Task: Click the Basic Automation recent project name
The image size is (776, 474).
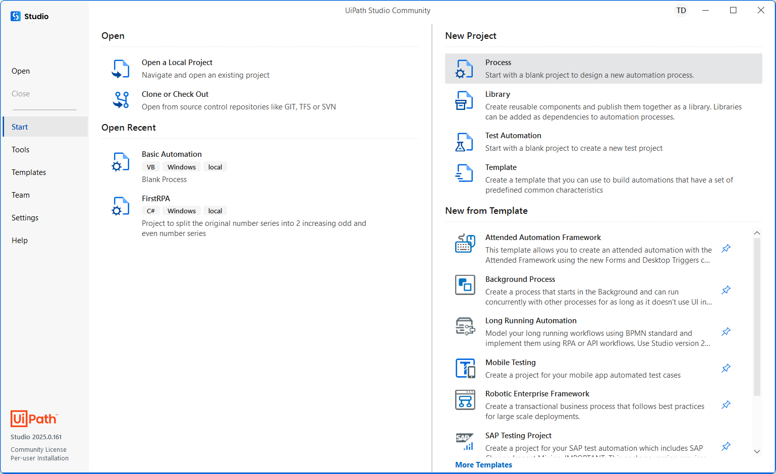Action: point(172,154)
